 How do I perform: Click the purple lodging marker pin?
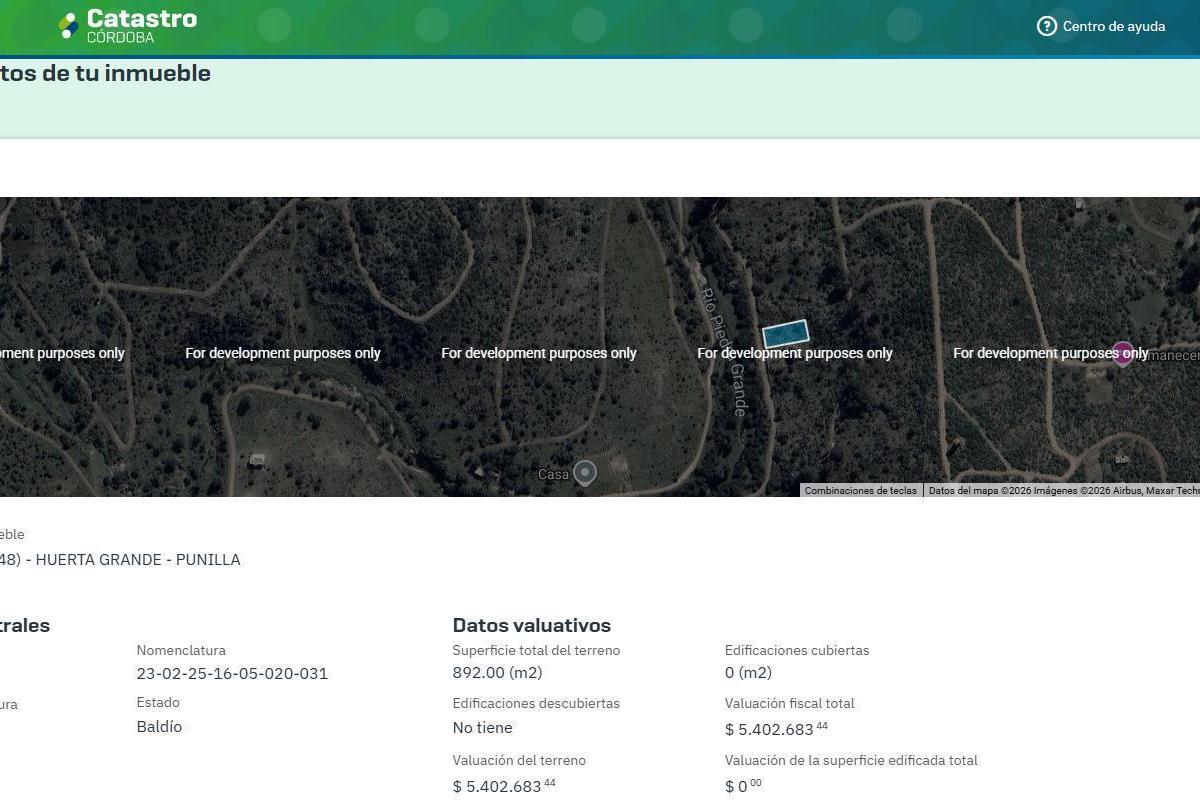[1123, 353]
